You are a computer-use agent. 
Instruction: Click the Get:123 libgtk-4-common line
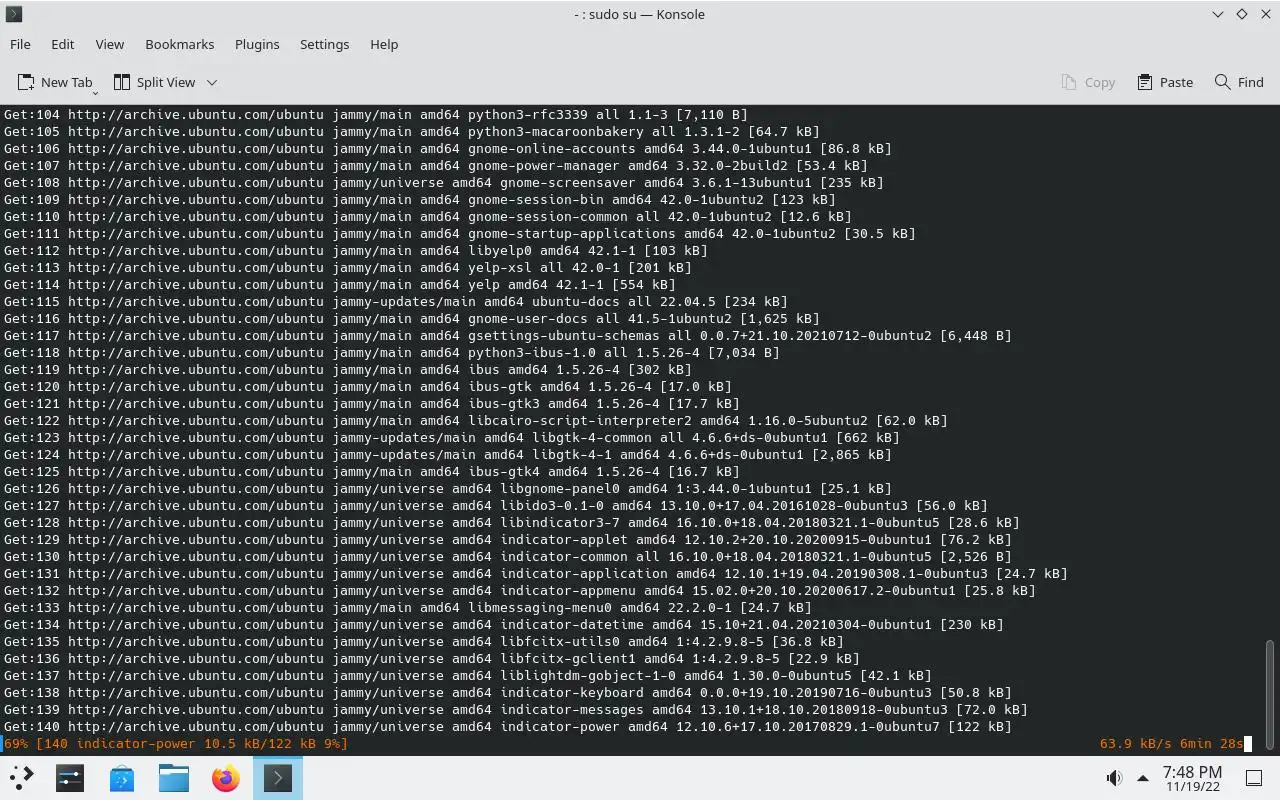pyautogui.click(x=452, y=437)
